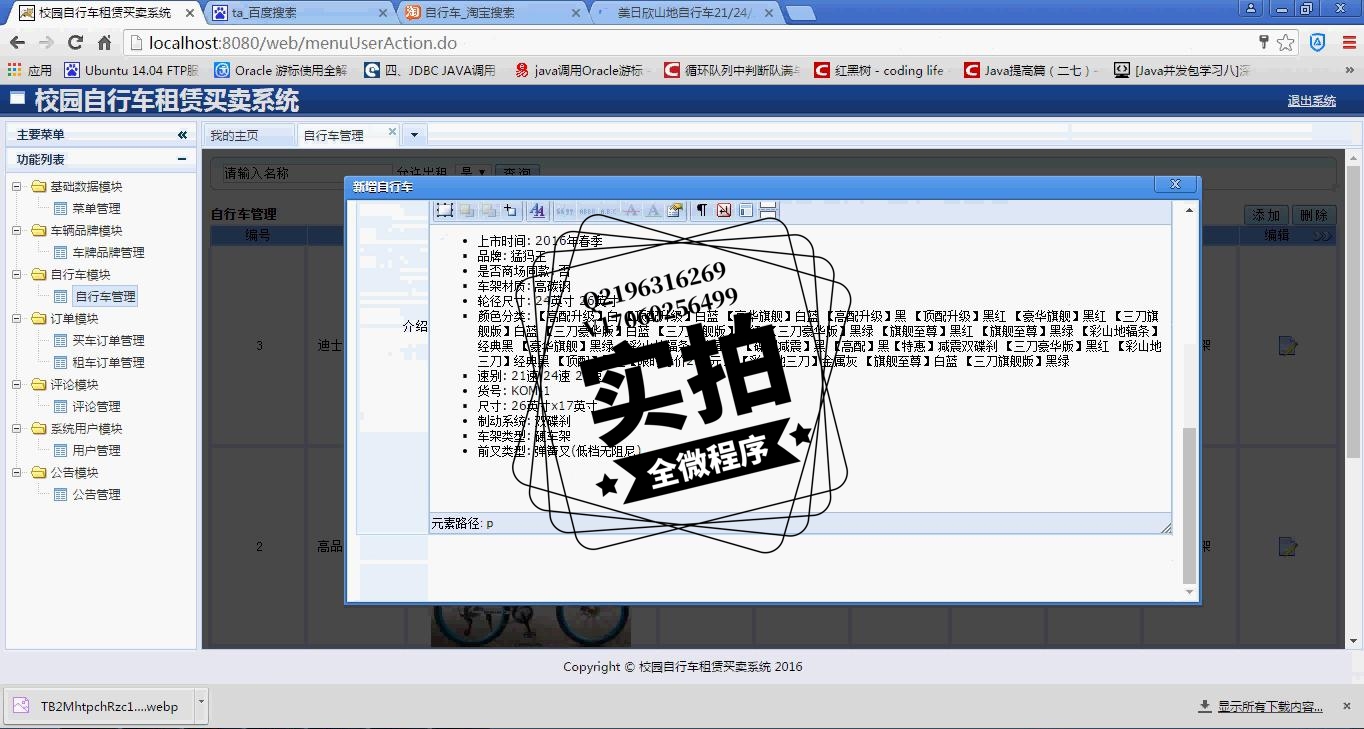
Task: Collapse the 公告模块 tree node
Action: [17, 473]
